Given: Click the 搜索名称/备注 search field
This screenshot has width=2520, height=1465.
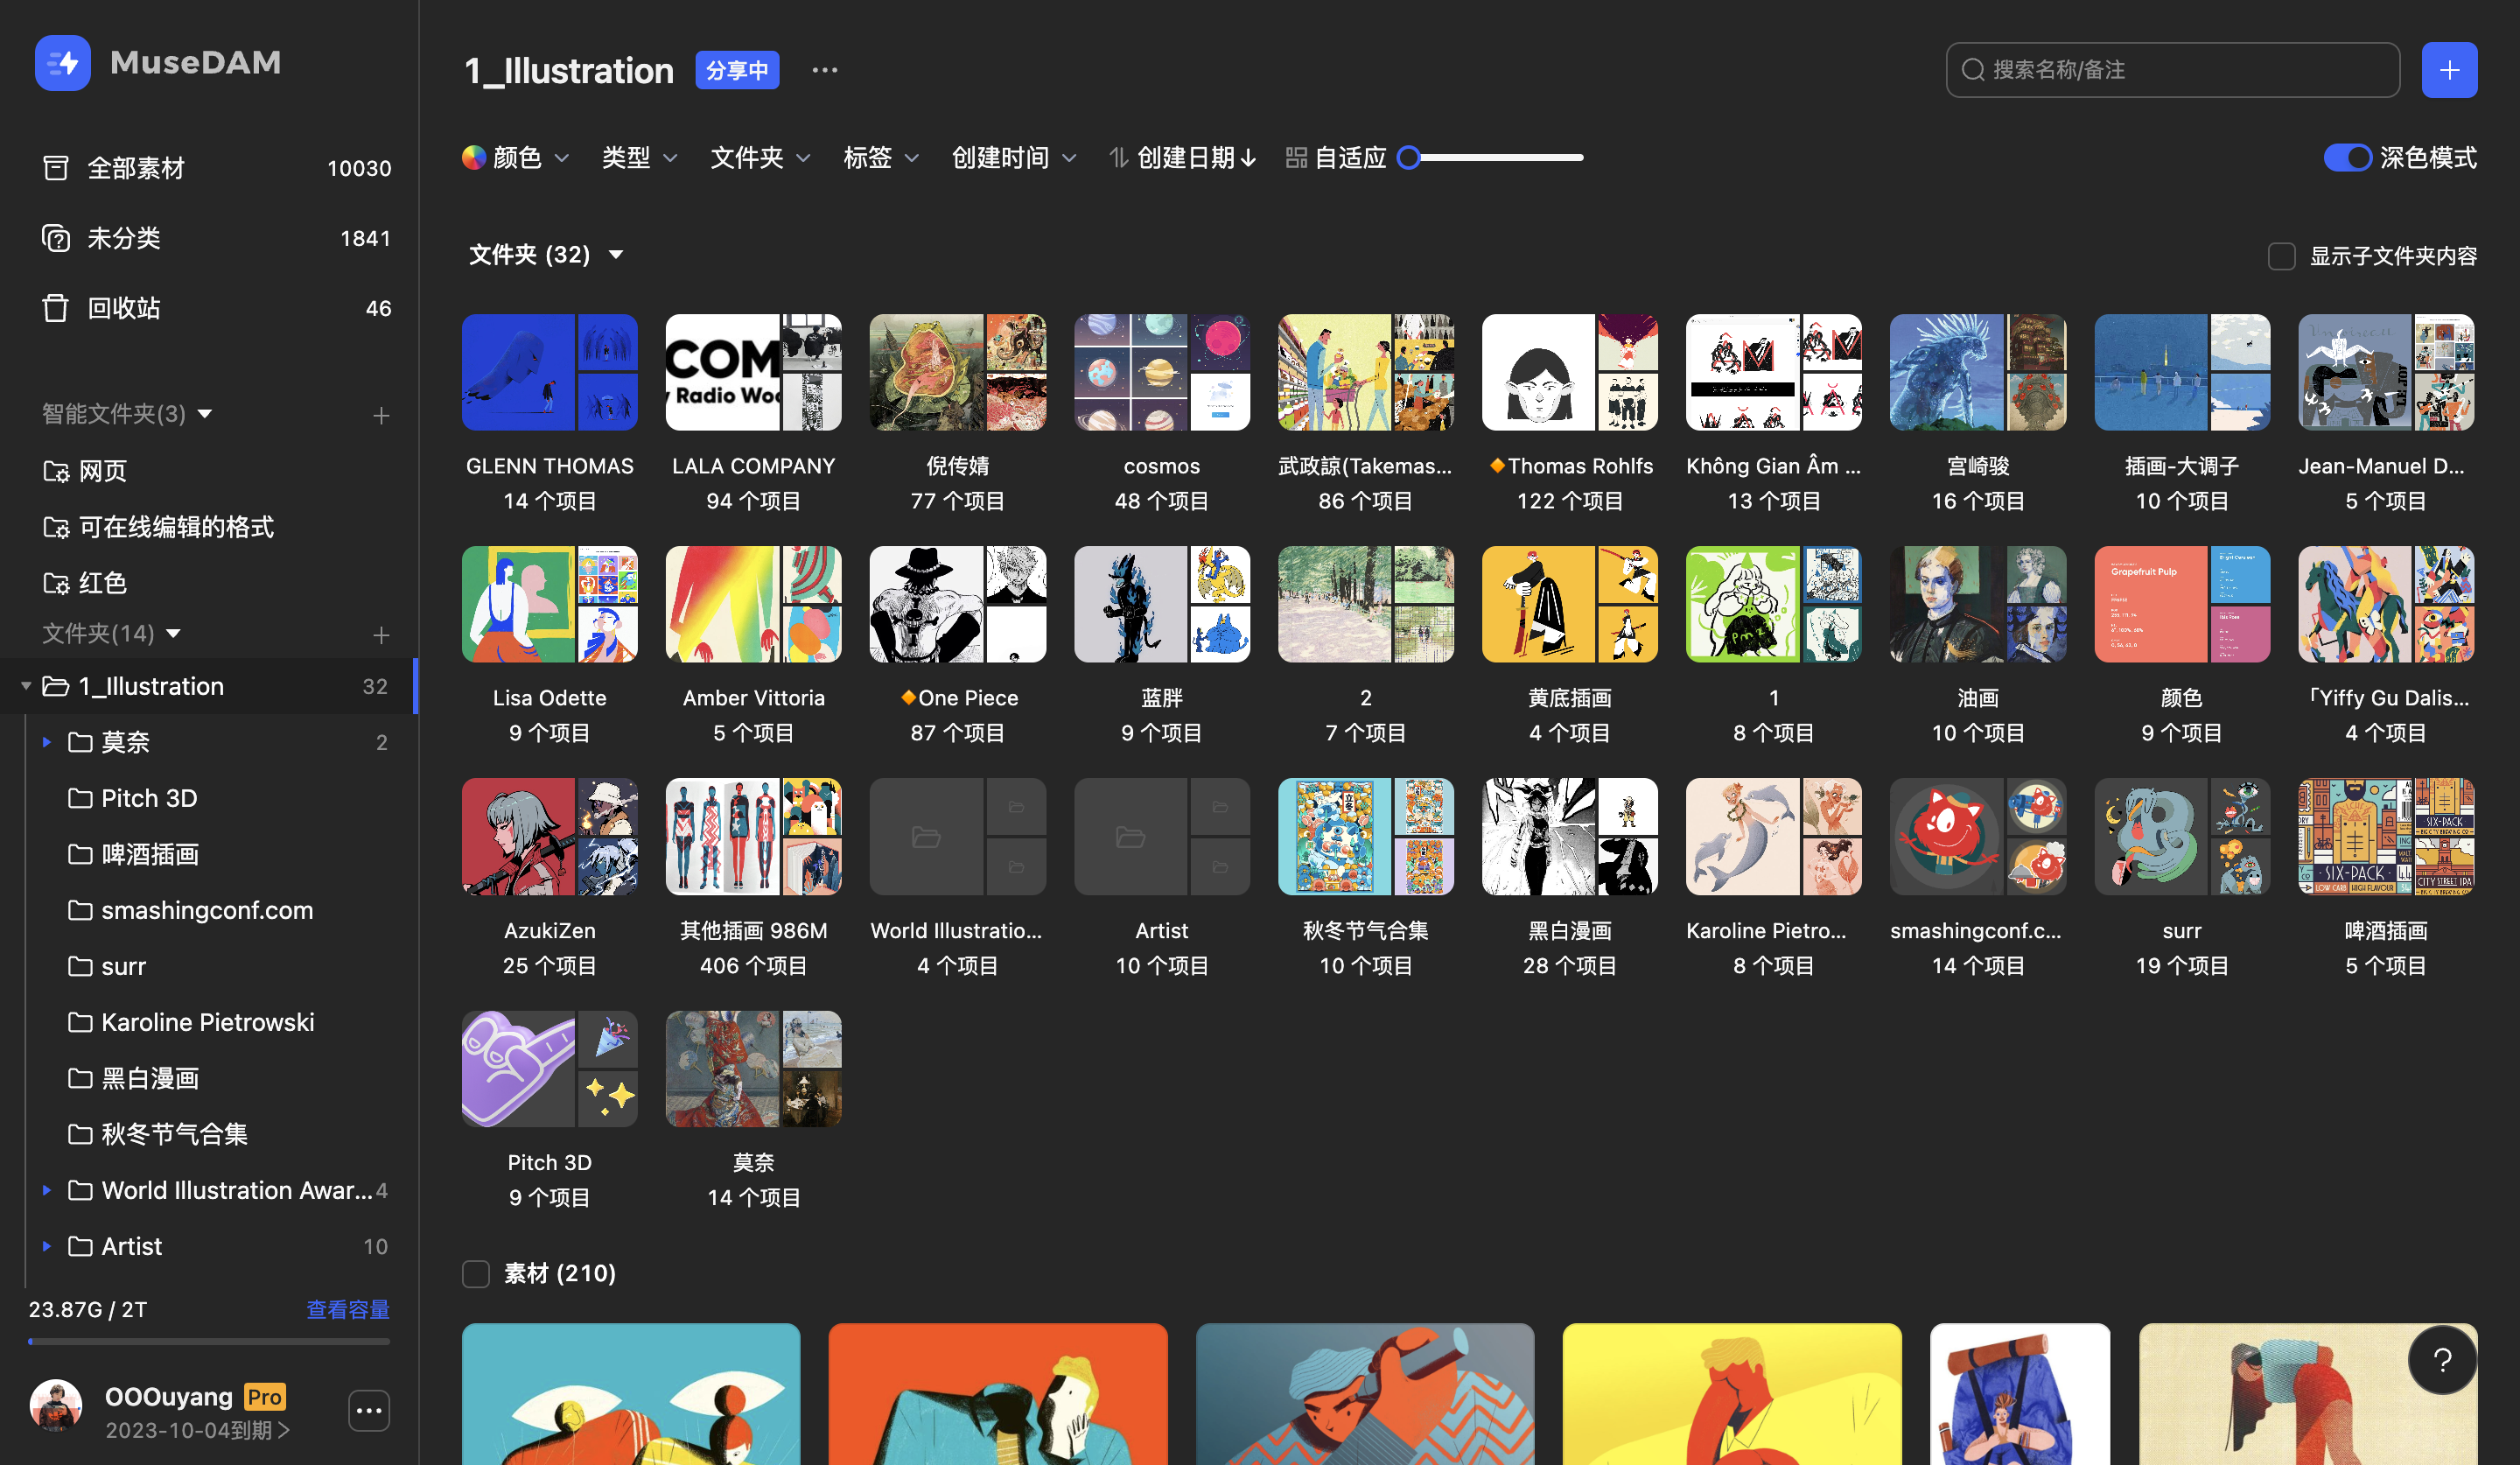Looking at the screenshot, I should coord(2172,70).
